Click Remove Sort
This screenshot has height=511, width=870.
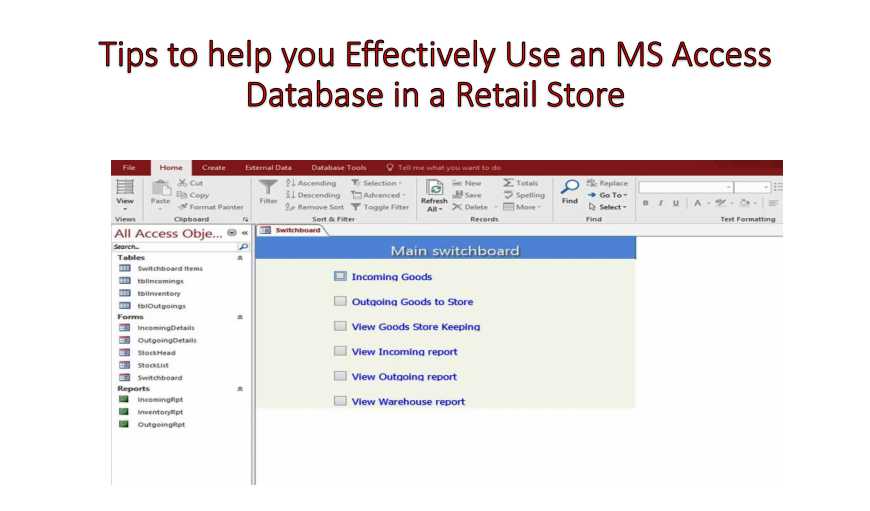(315, 207)
